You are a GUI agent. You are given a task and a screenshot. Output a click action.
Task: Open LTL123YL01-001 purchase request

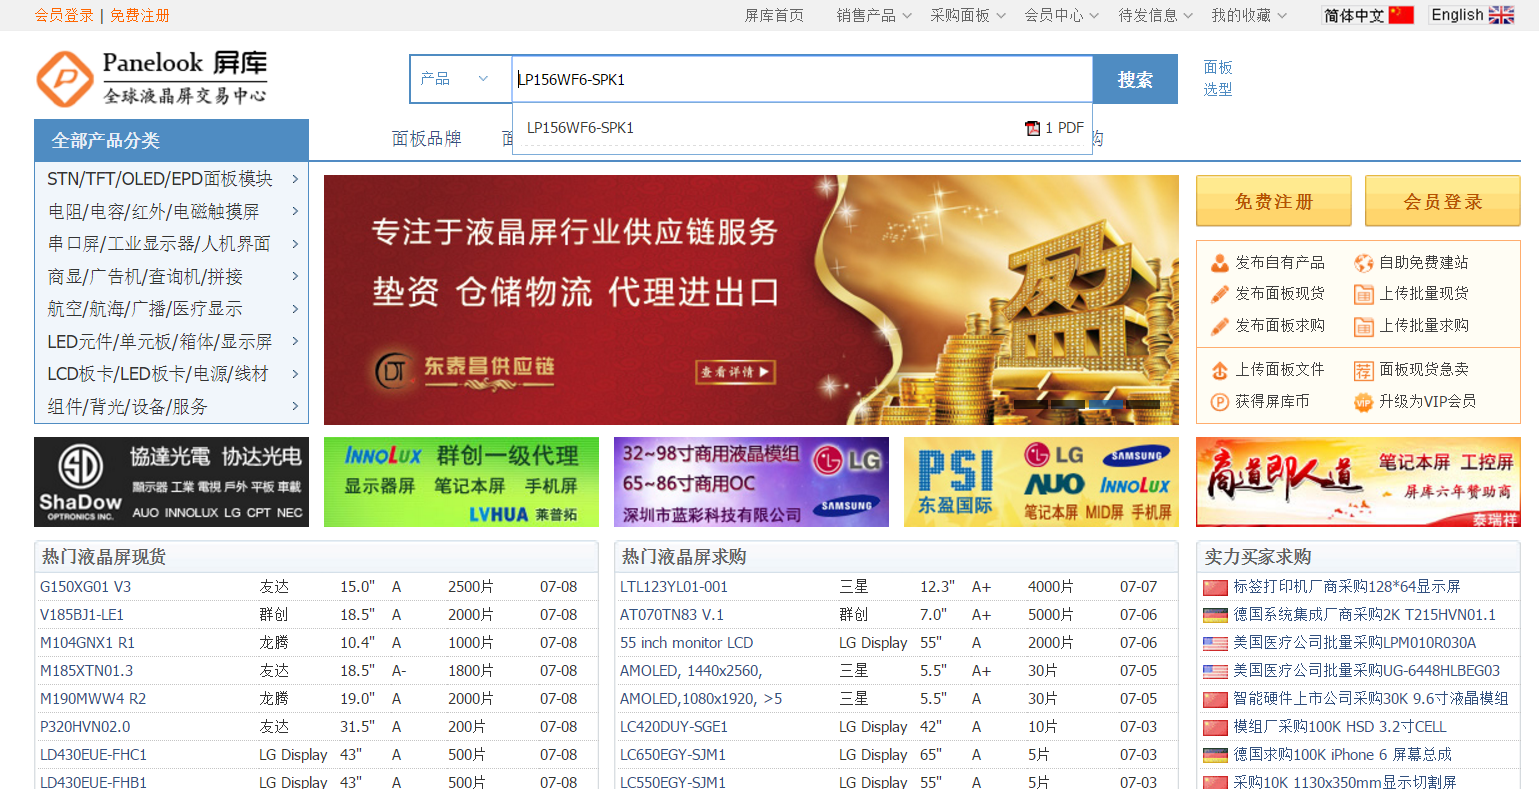tap(674, 587)
